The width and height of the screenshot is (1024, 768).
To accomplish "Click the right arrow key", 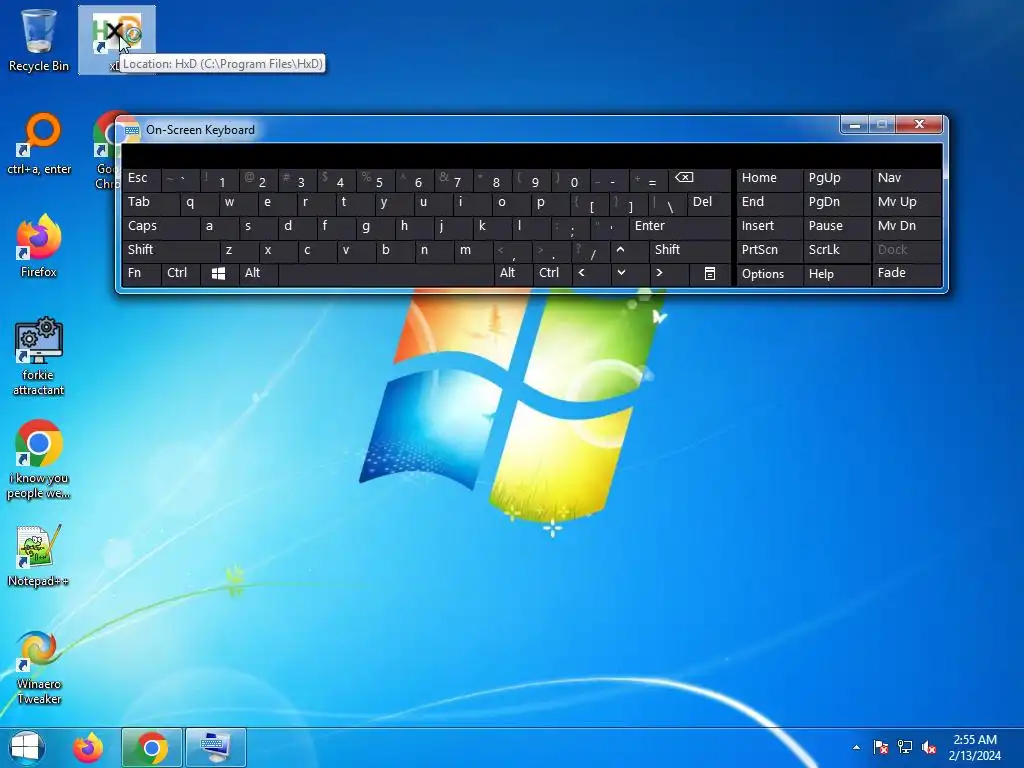I will pos(669,274).
